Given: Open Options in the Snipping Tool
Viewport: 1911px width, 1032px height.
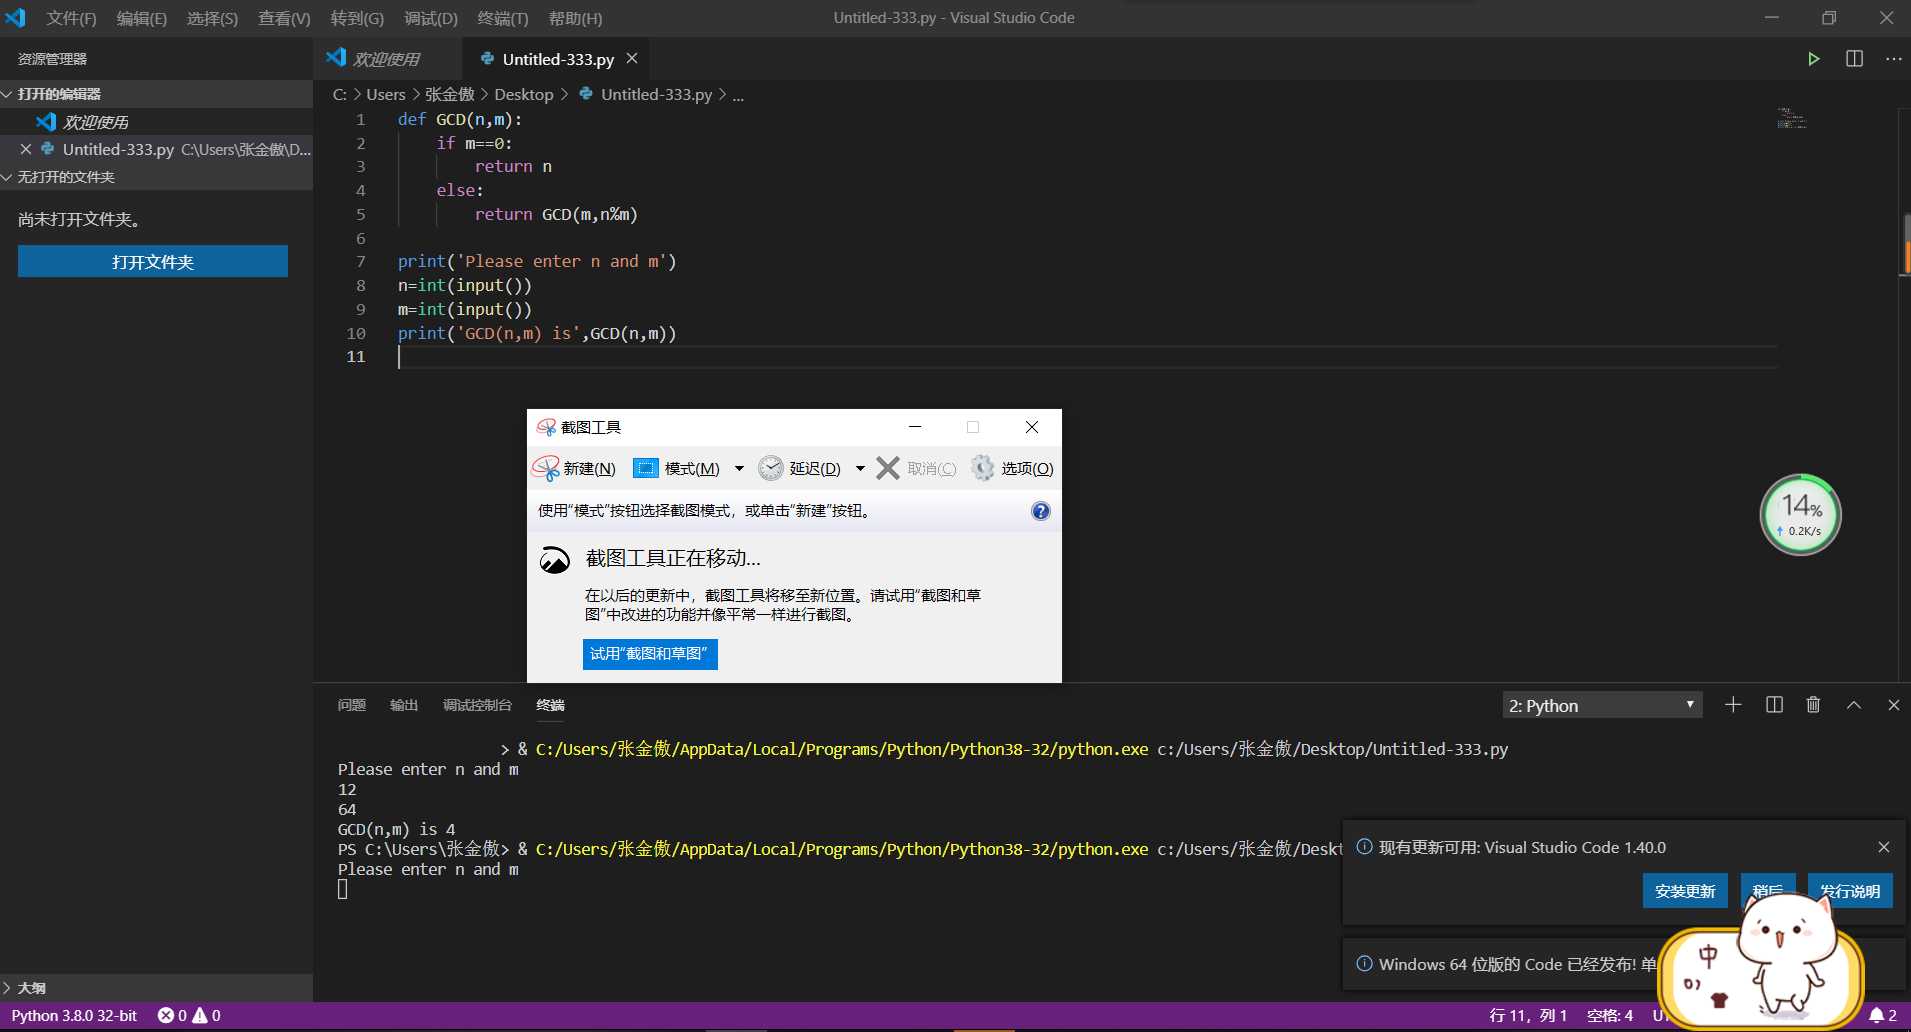Looking at the screenshot, I should coord(1012,468).
